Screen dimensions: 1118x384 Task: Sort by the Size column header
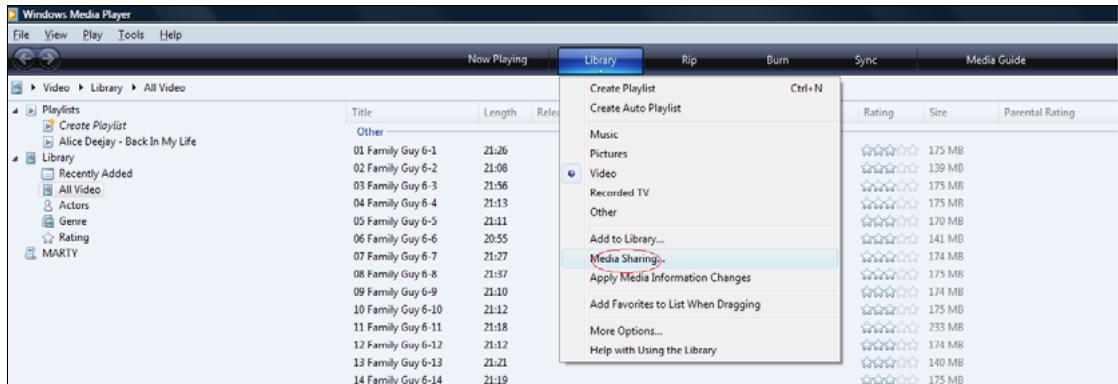point(962,113)
